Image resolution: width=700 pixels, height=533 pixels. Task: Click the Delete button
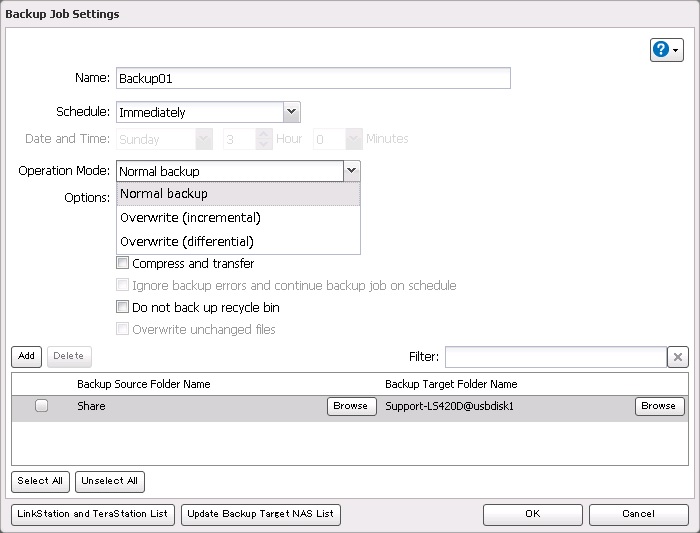(69, 357)
